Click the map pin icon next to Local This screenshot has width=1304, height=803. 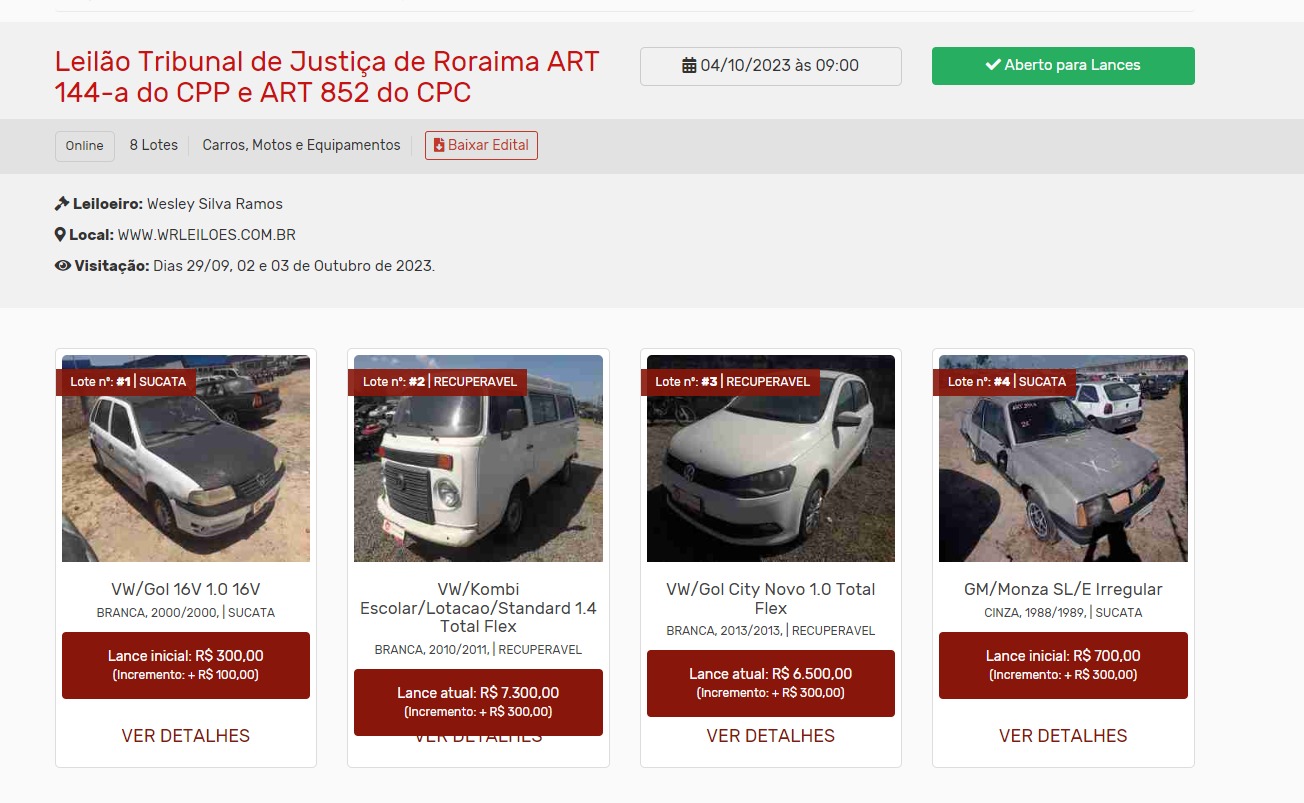coord(60,235)
